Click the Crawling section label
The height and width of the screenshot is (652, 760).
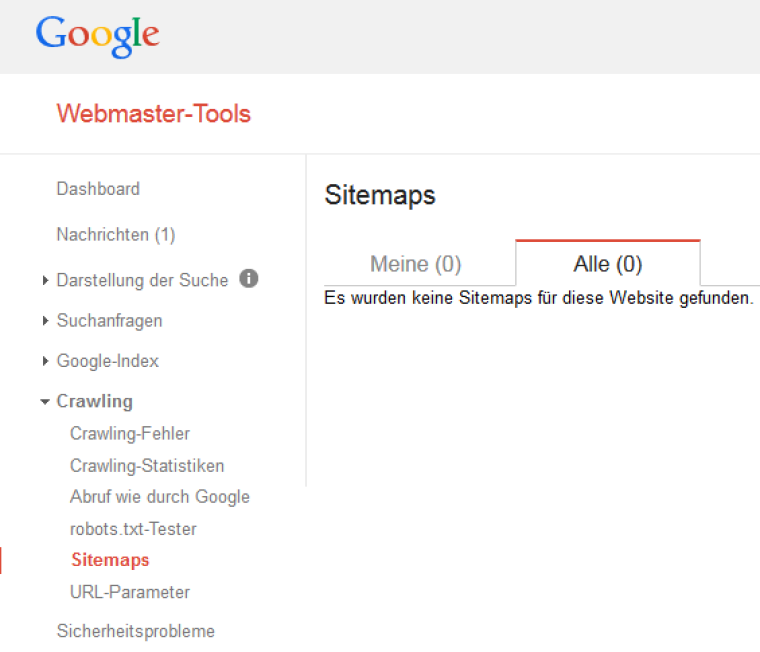click(95, 401)
